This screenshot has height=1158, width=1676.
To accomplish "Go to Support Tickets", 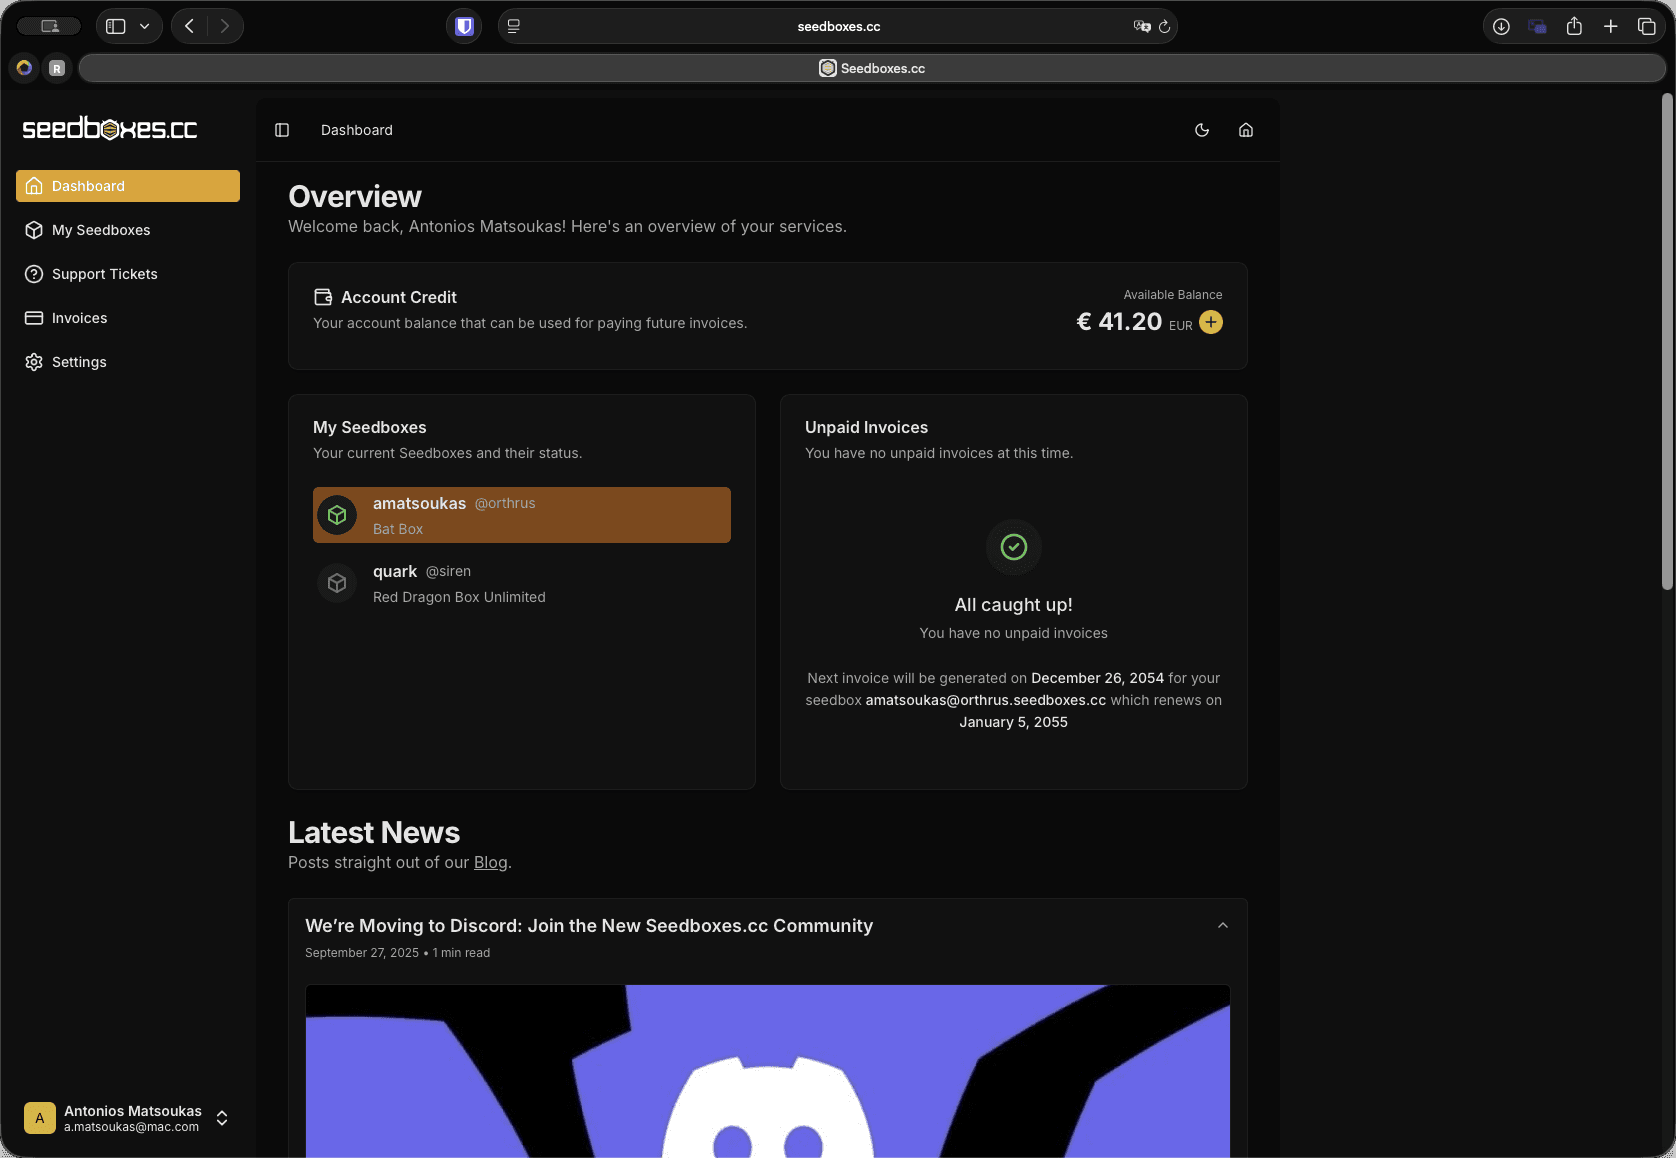I will [x=128, y=274].
